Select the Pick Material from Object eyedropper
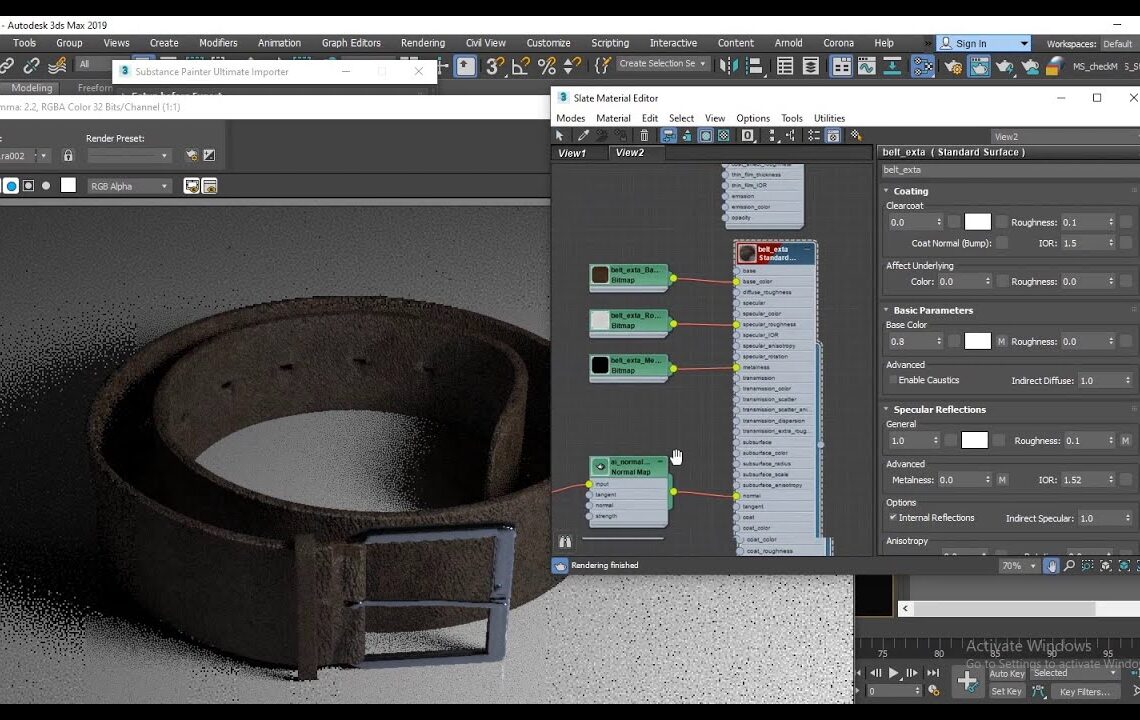This screenshot has width=1140, height=720. click(581, 135)
